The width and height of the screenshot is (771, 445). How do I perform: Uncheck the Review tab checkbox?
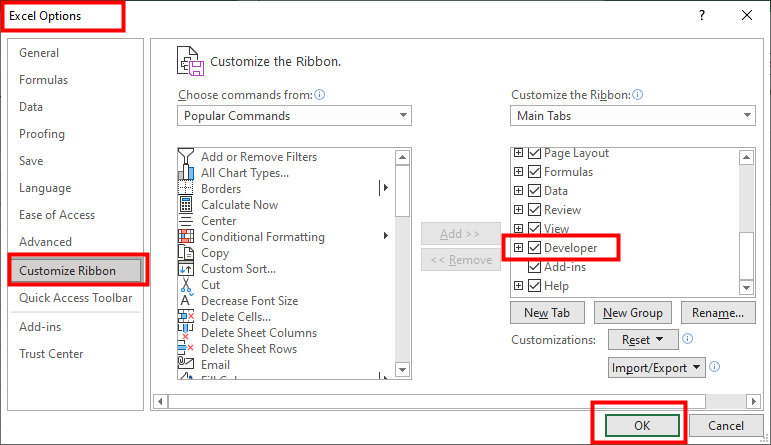(x=534, y=209)
